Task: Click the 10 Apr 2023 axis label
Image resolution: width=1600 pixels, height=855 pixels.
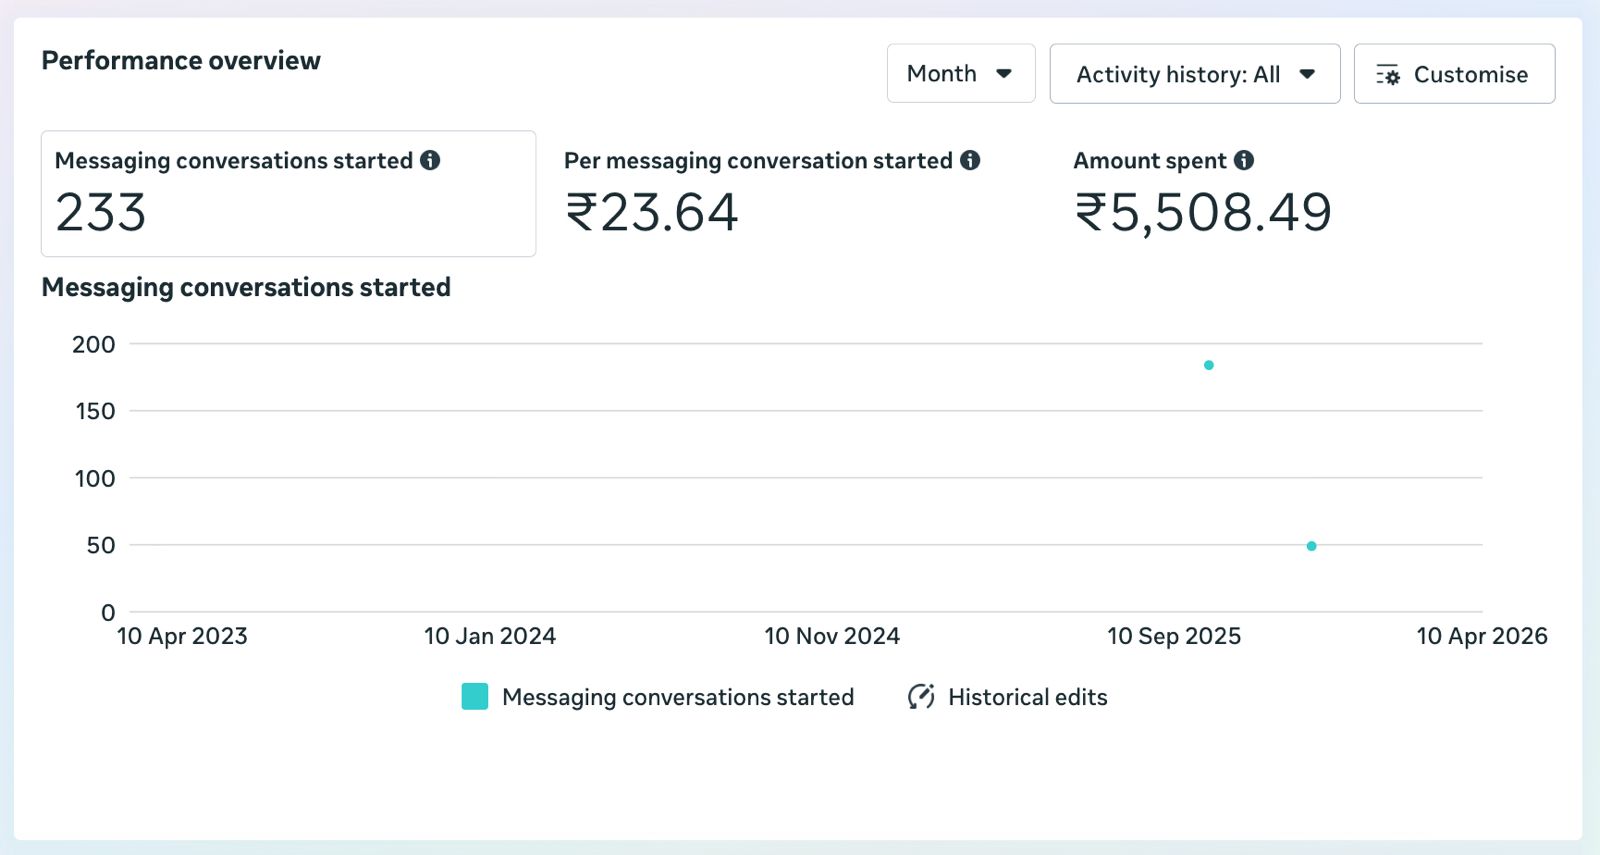Action: 182,636
